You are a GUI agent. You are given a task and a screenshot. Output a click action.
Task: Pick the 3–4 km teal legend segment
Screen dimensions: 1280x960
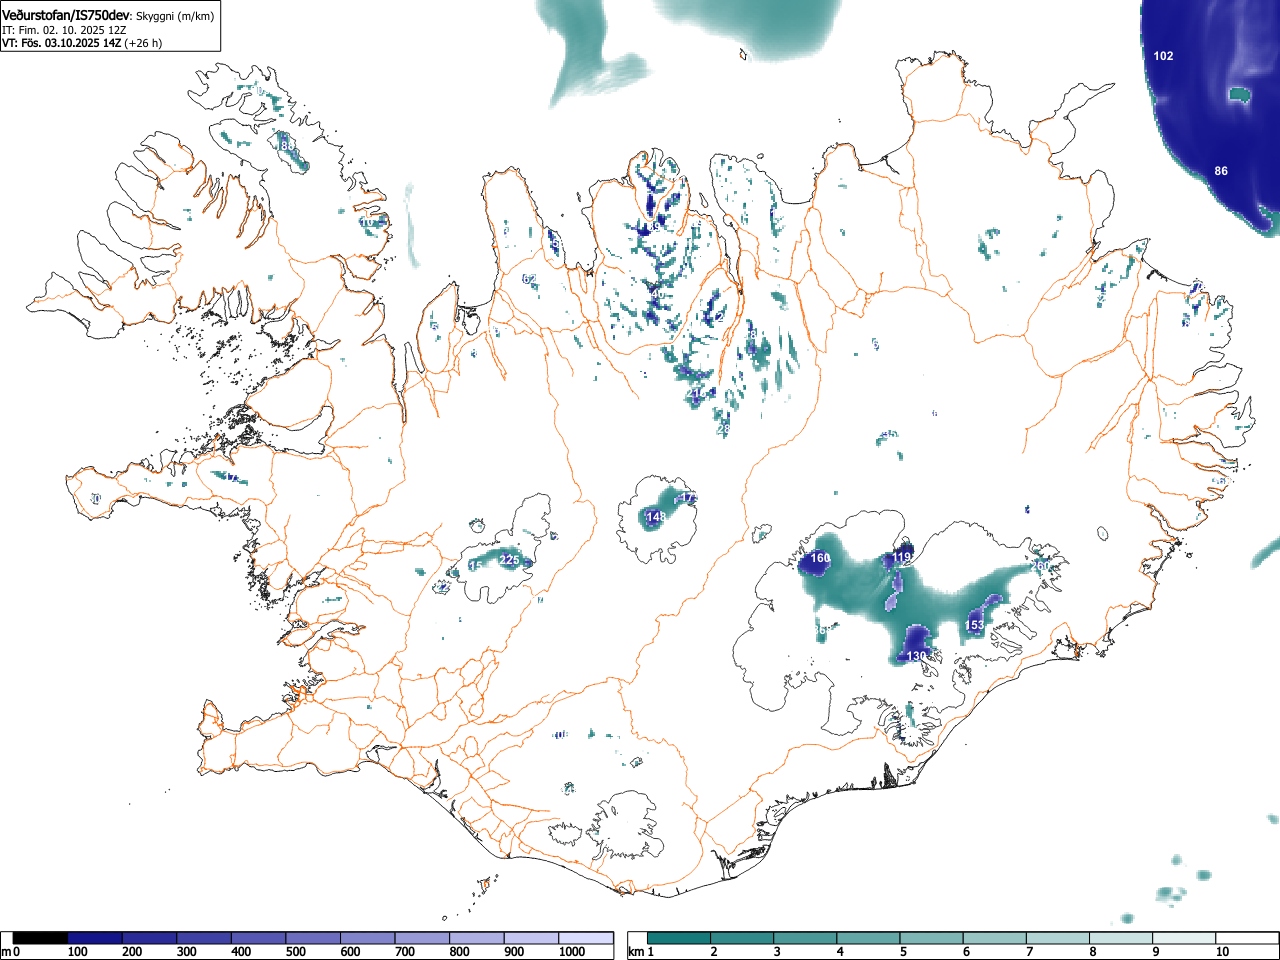point(805,938)
